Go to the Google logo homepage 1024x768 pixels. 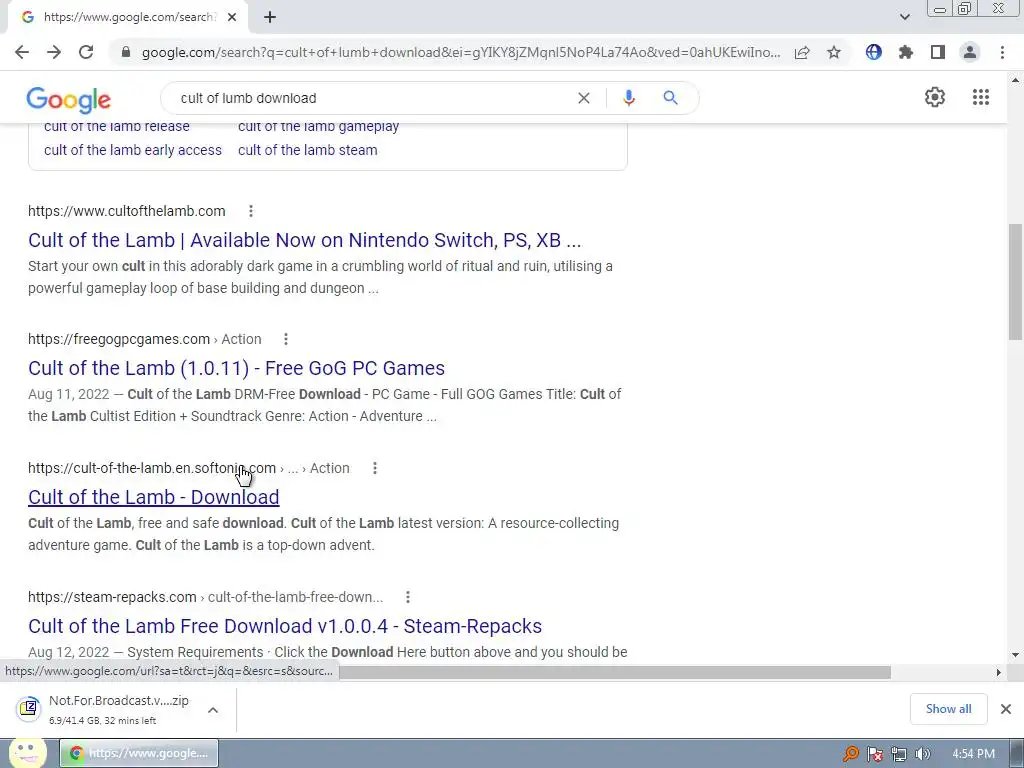pyautogui.click(x=69, y=99)
